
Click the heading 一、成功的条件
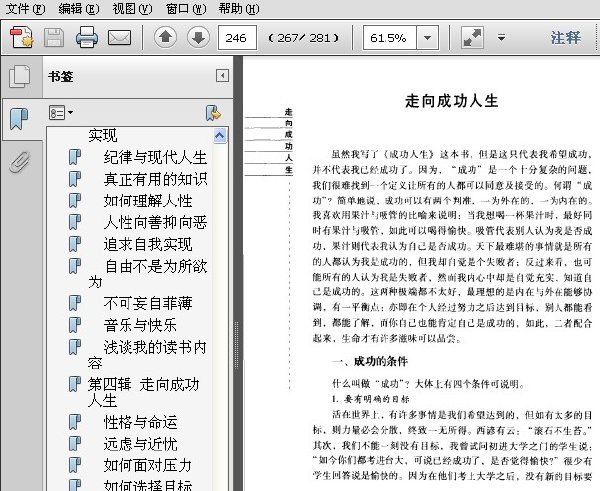370,361
